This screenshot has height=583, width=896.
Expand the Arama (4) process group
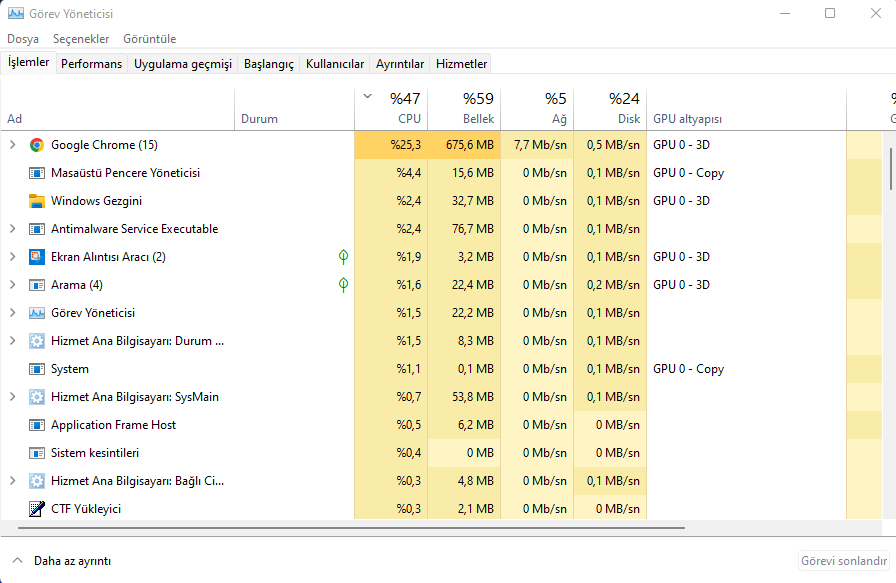[x=13, y=285]
